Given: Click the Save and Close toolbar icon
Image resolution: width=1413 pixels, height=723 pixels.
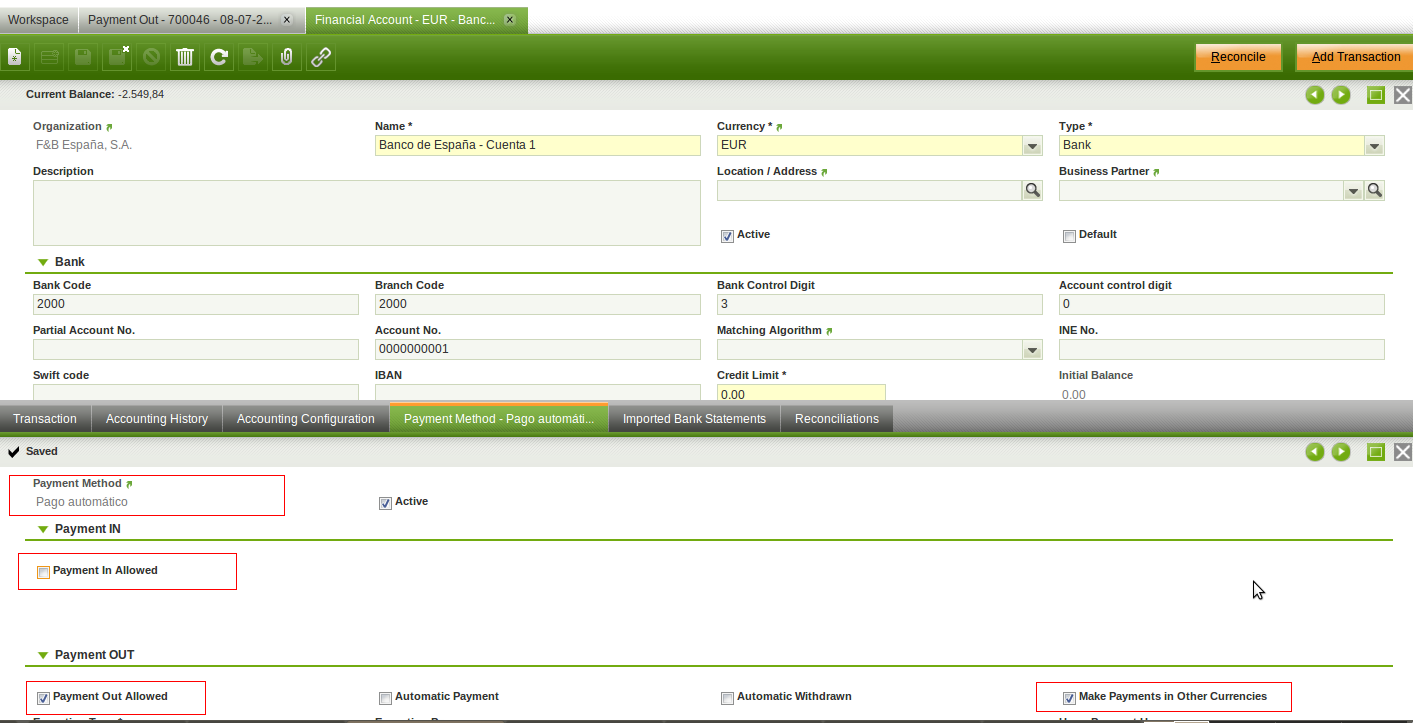Looking at the screenshot, I should coord(117,57).
